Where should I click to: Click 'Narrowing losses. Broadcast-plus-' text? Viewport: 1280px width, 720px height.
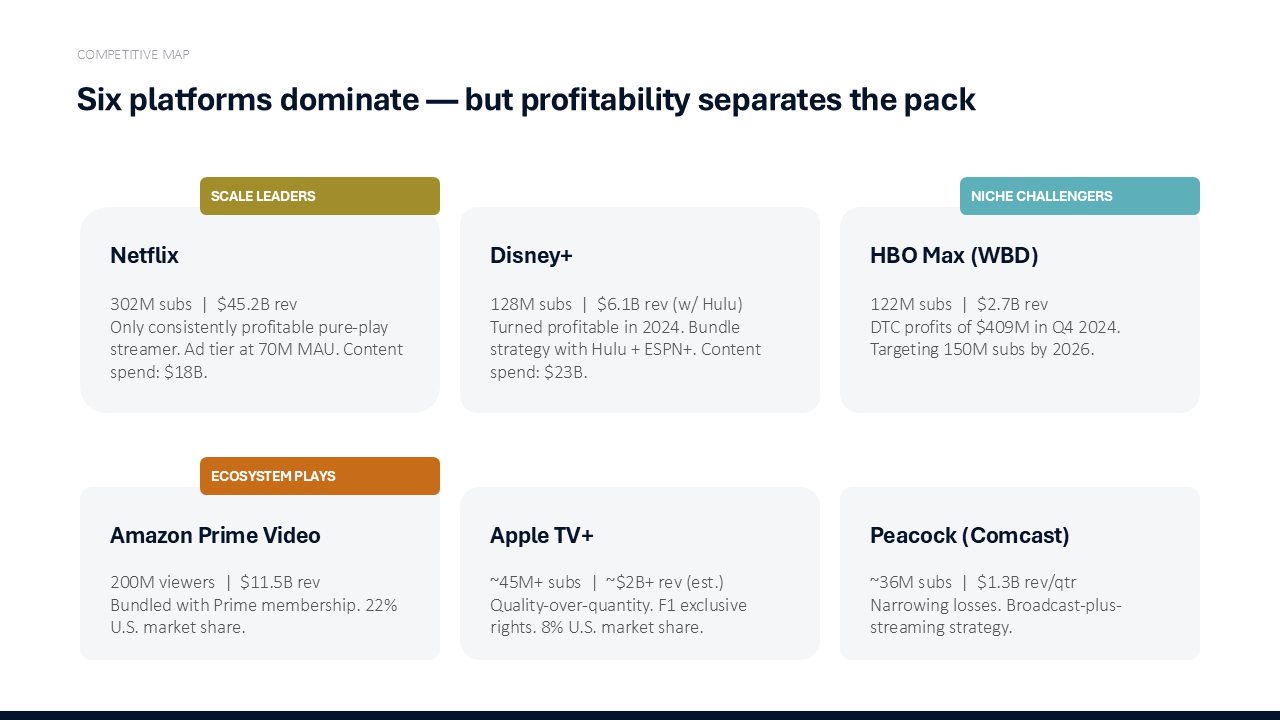(x=996, y=605)
